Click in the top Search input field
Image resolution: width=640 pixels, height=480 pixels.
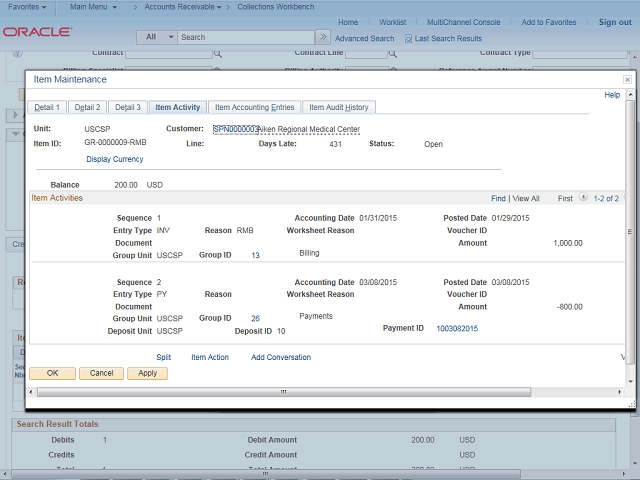[245, 37]
